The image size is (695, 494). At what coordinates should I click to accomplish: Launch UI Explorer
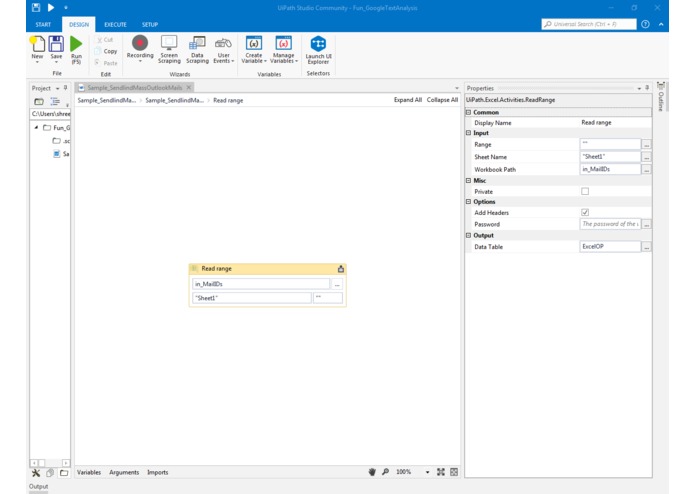pyautogui.click(x=318, y=50)
